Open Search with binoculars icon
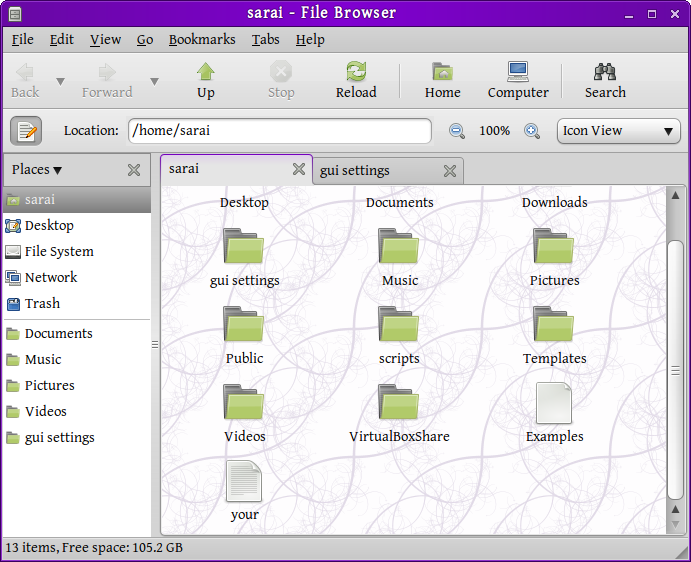 tap(605, 81)
